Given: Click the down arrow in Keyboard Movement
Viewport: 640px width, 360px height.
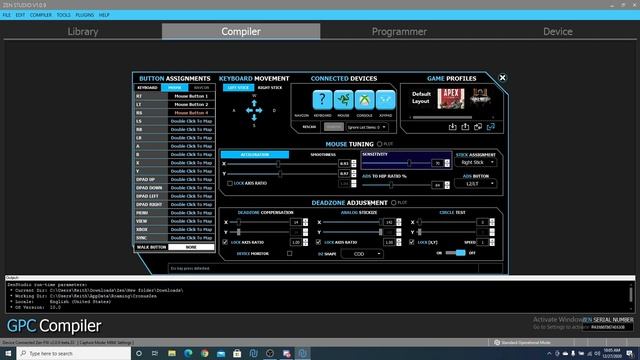Looking at the screenshot, I should point(254,118).
